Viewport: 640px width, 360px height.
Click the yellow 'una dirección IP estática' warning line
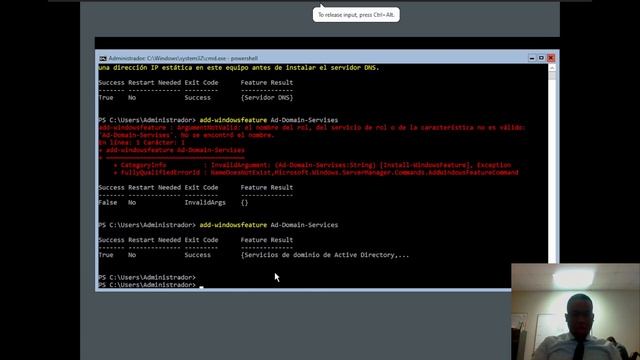(x=238, y=68)
